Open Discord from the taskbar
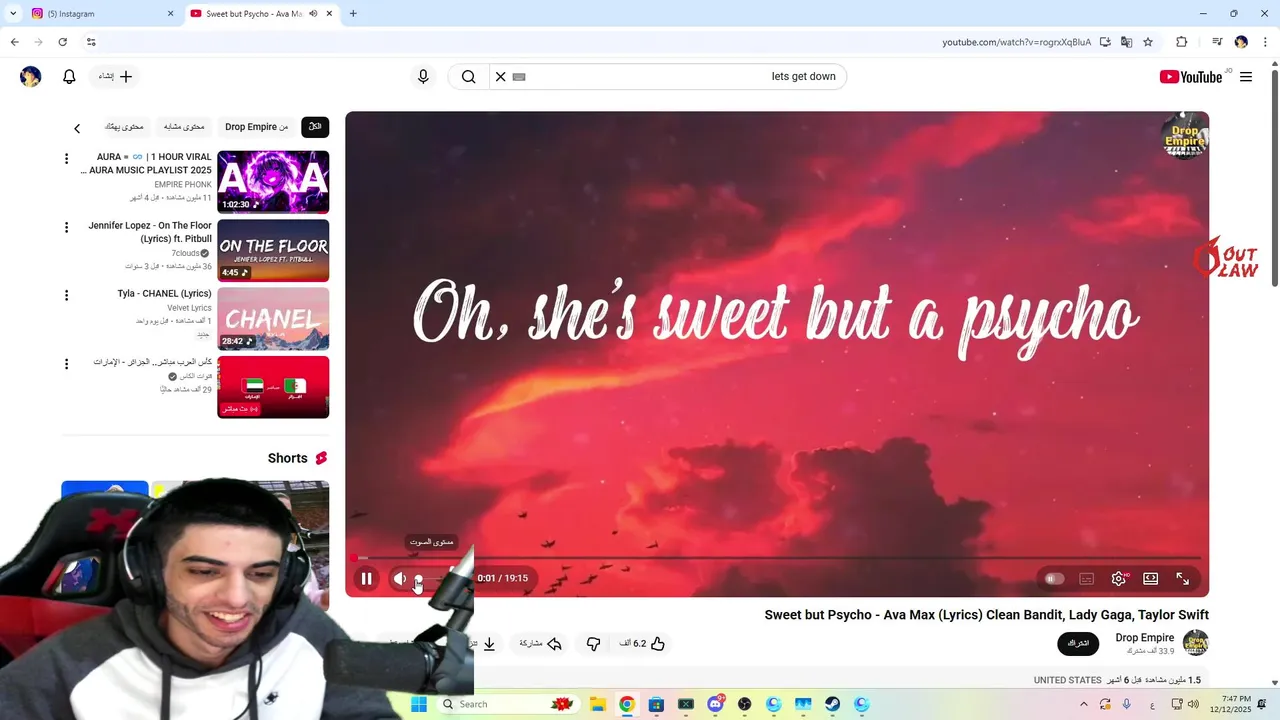This screenshot has height=720, width=1280. pyautogui.click(x=715, y=704)
